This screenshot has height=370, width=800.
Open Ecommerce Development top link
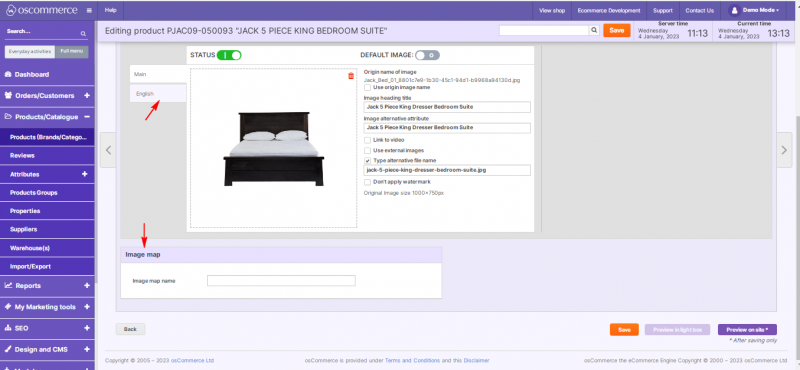(x=609, y=10)
